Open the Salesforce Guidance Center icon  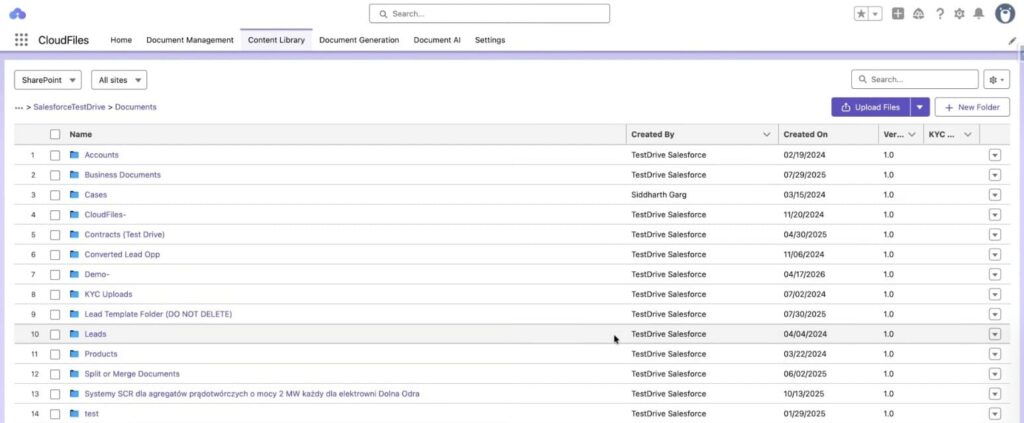[919, 14]
